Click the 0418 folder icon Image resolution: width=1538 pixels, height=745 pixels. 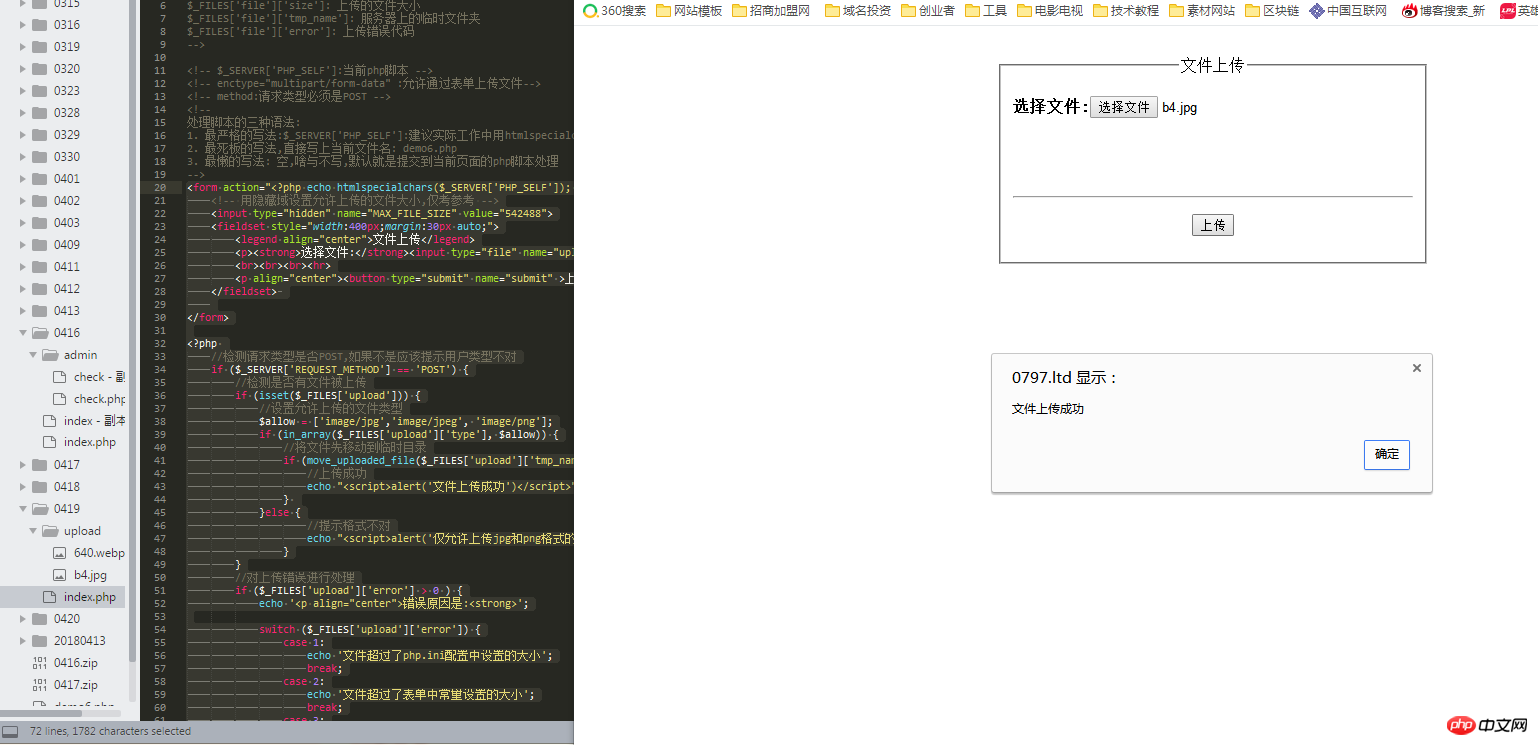(x=40, y=487)
